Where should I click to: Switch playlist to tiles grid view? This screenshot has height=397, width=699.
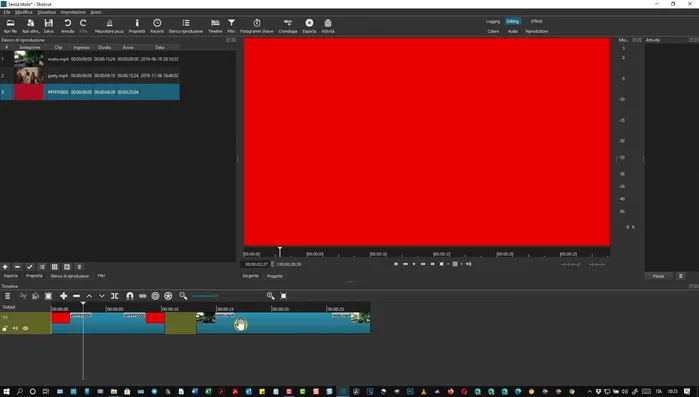coord(54,267)
